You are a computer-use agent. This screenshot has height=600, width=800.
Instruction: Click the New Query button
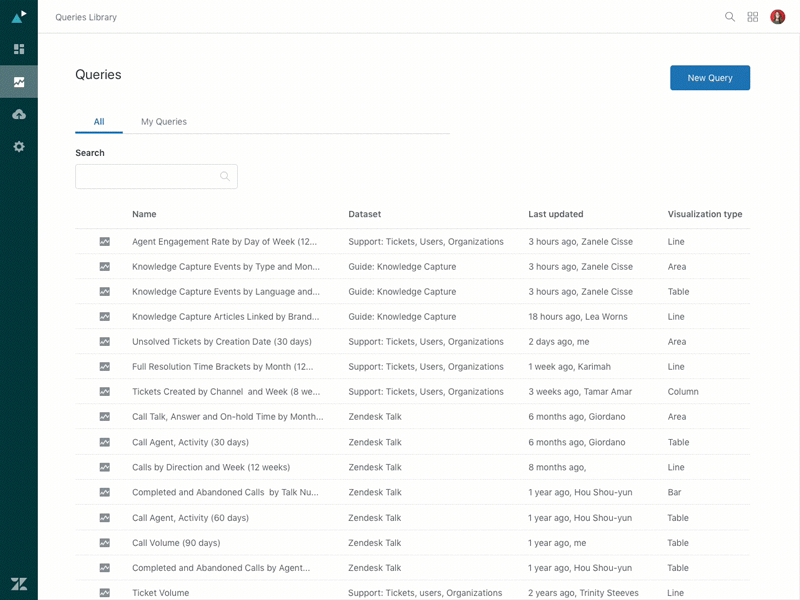(x=710, y=78)
